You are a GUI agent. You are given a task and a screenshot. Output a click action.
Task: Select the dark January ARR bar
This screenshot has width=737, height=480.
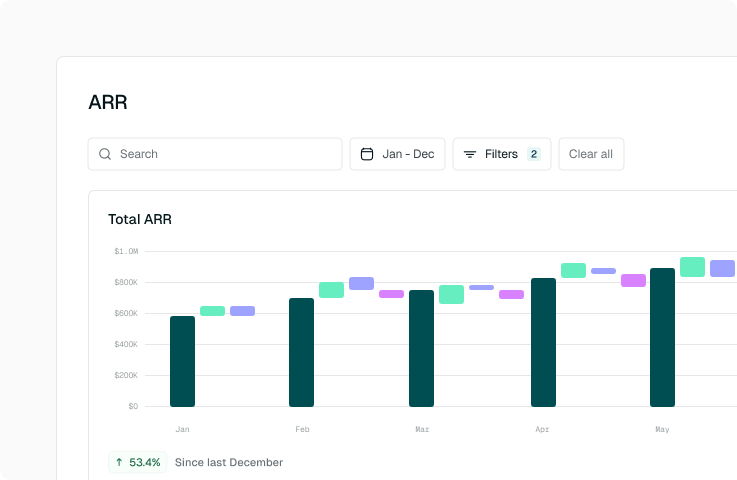pyautogui.click(x=182, y=361)
